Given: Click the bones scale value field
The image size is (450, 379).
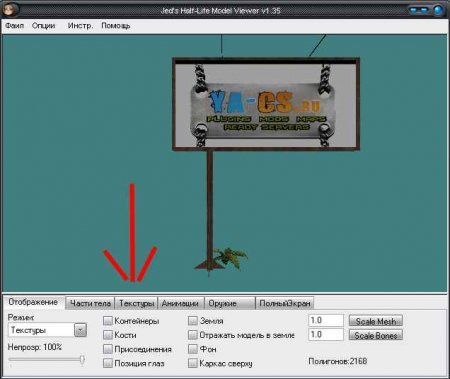Looking at the screenshot, I should tap(325, 335).
